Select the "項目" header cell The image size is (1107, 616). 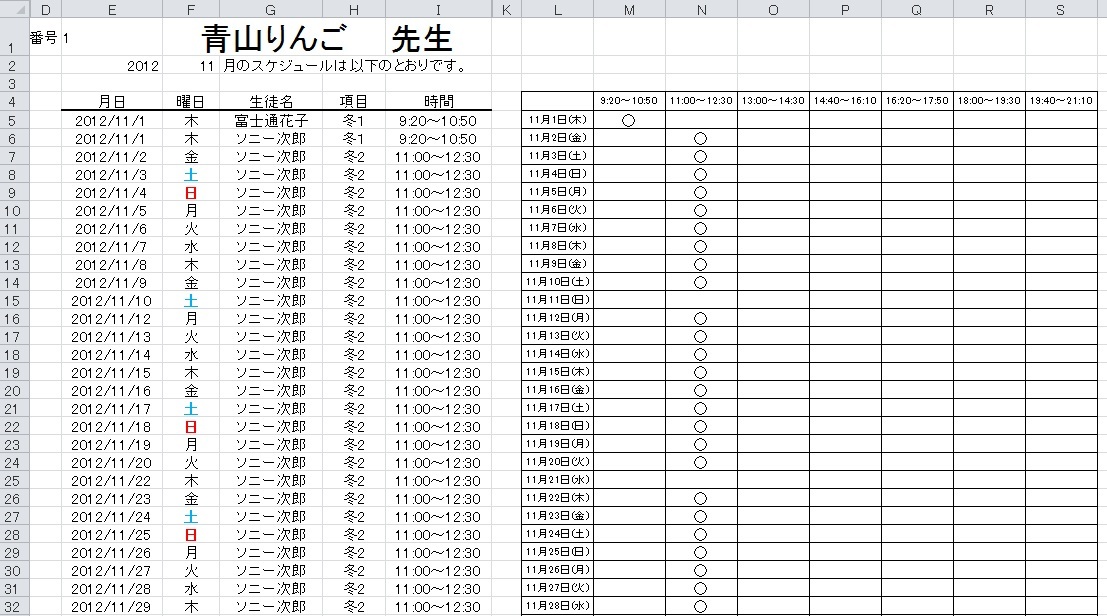tap(354, 101)
